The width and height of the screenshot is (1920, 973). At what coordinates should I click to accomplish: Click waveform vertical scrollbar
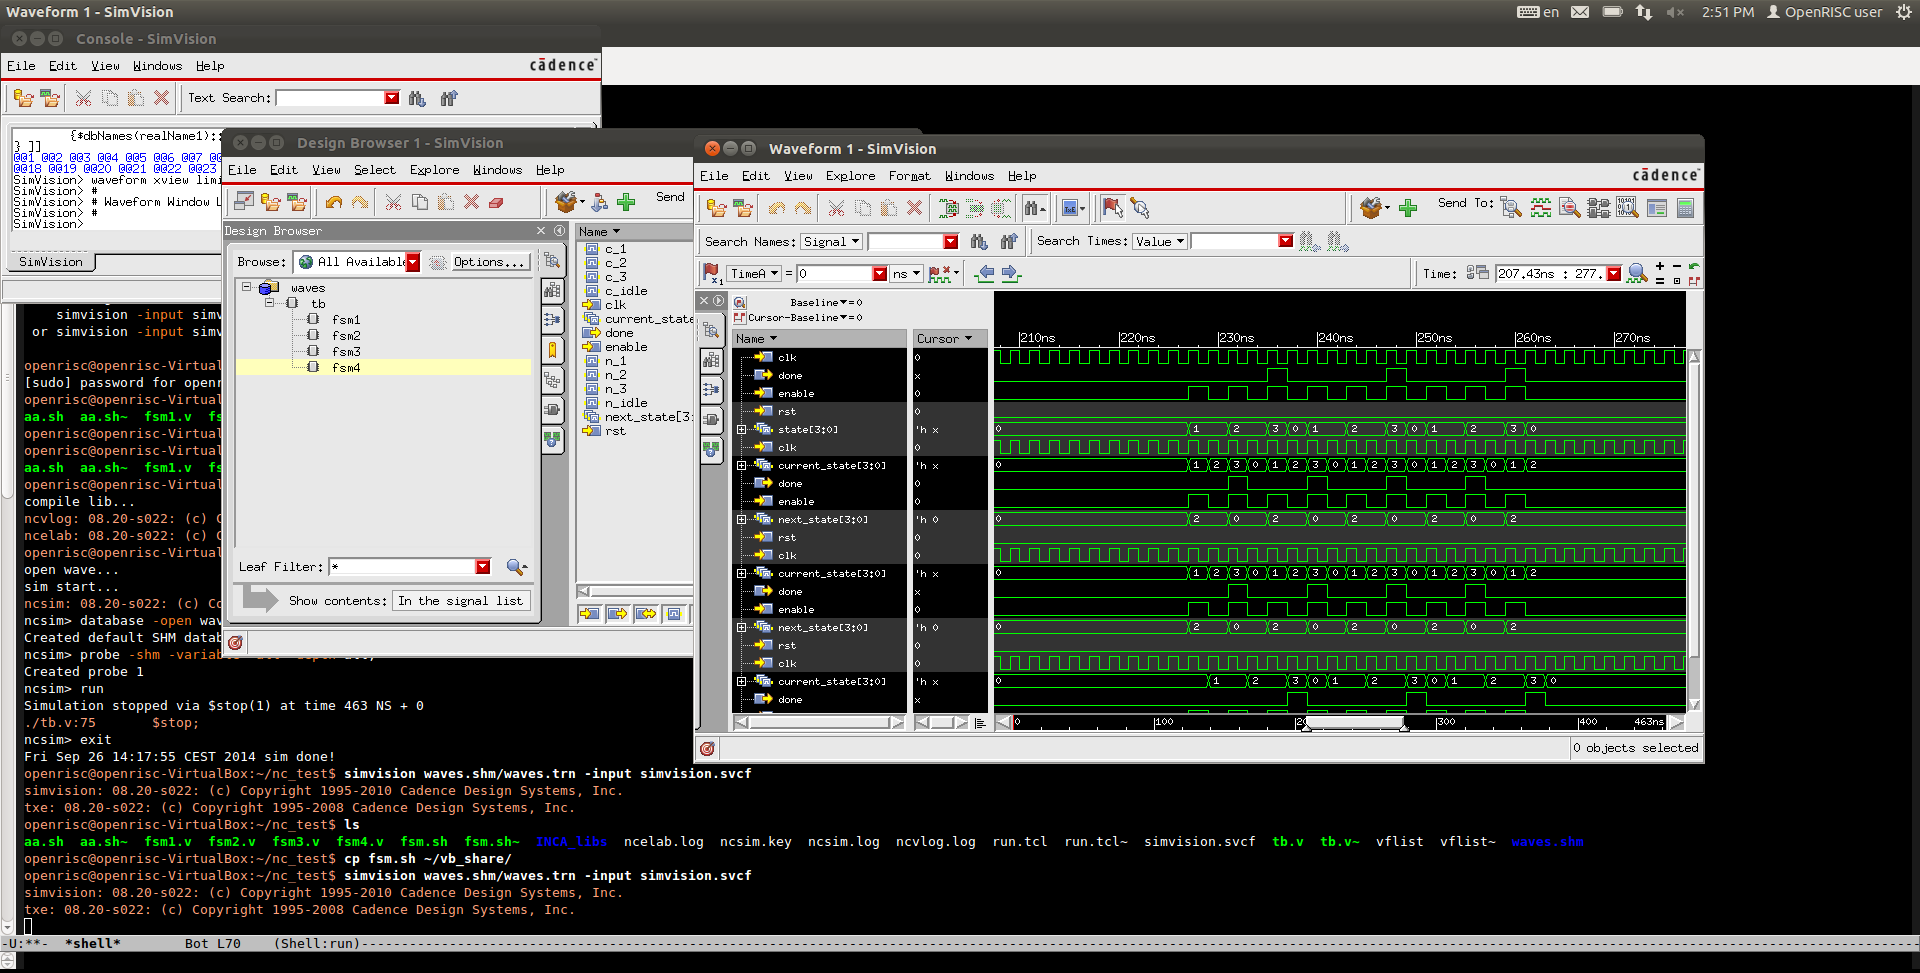tap(1694, 529)
